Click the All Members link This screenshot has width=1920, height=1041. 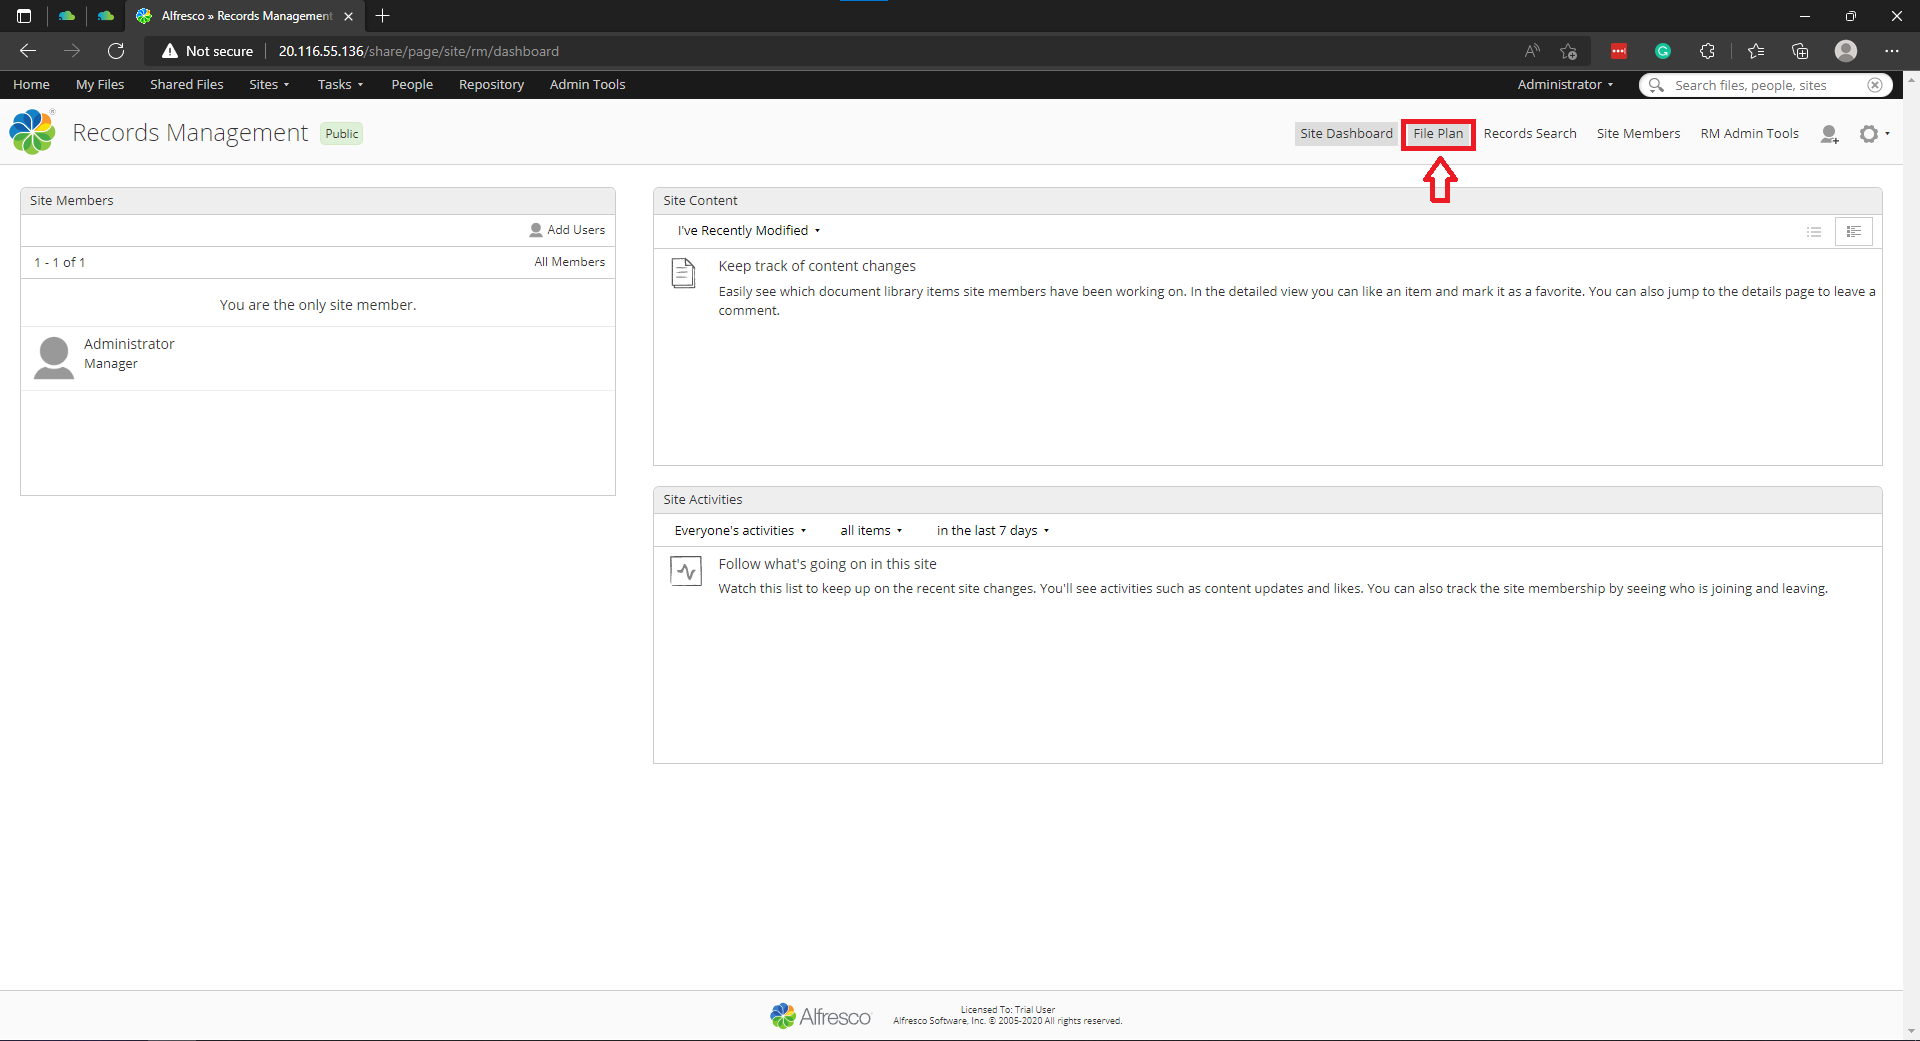(569, 262)
